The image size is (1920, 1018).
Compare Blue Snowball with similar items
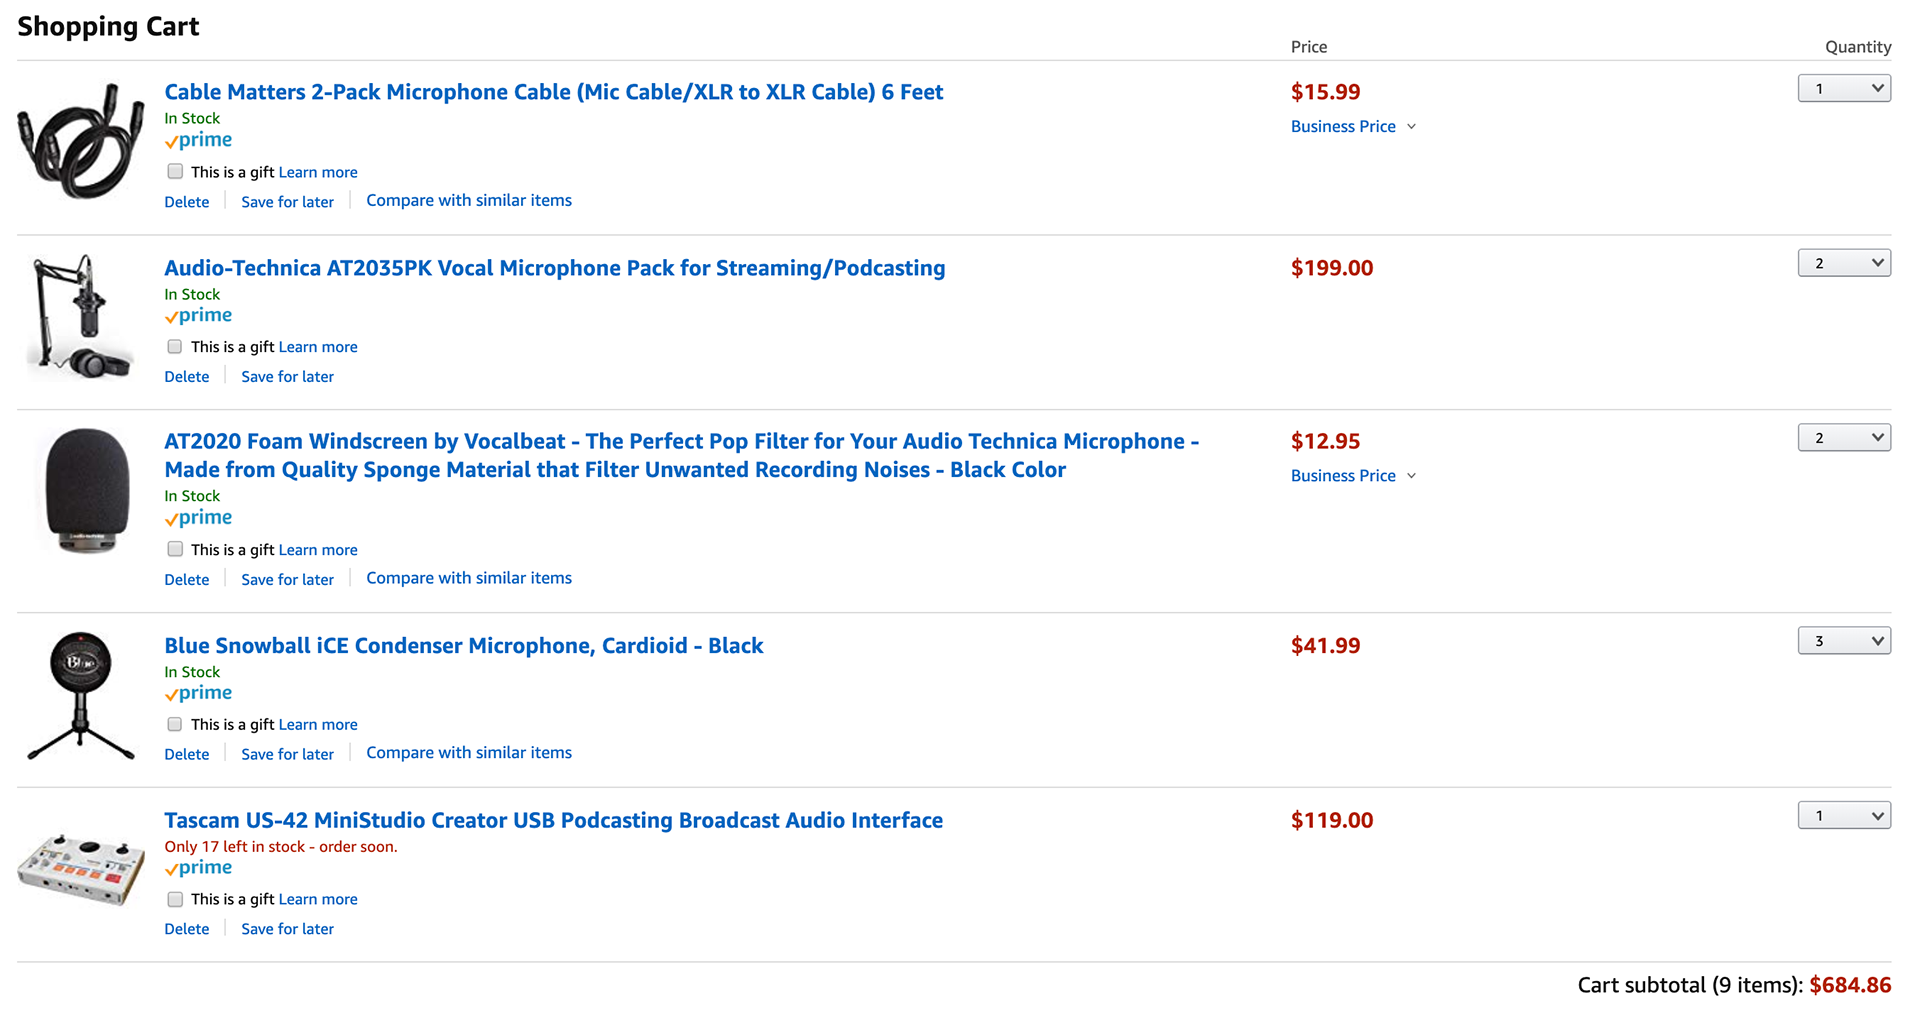coord(469,752)
